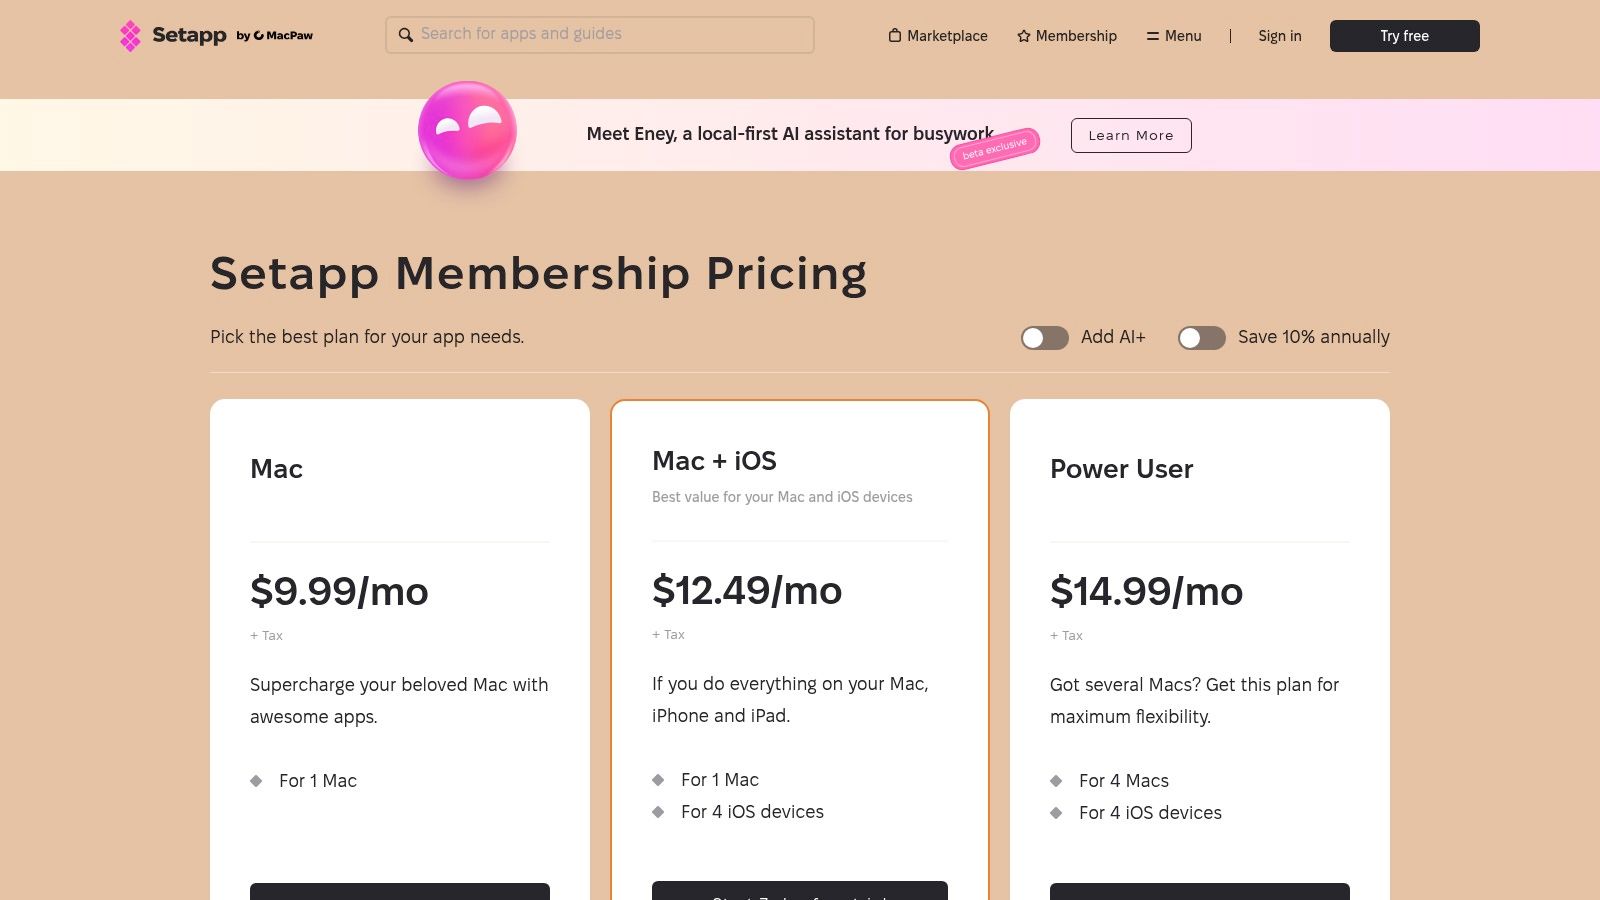Open the Marketplace navigation item
This screenshot has width=1600, height=900.
pyautogui.click(x=946, y=35)
